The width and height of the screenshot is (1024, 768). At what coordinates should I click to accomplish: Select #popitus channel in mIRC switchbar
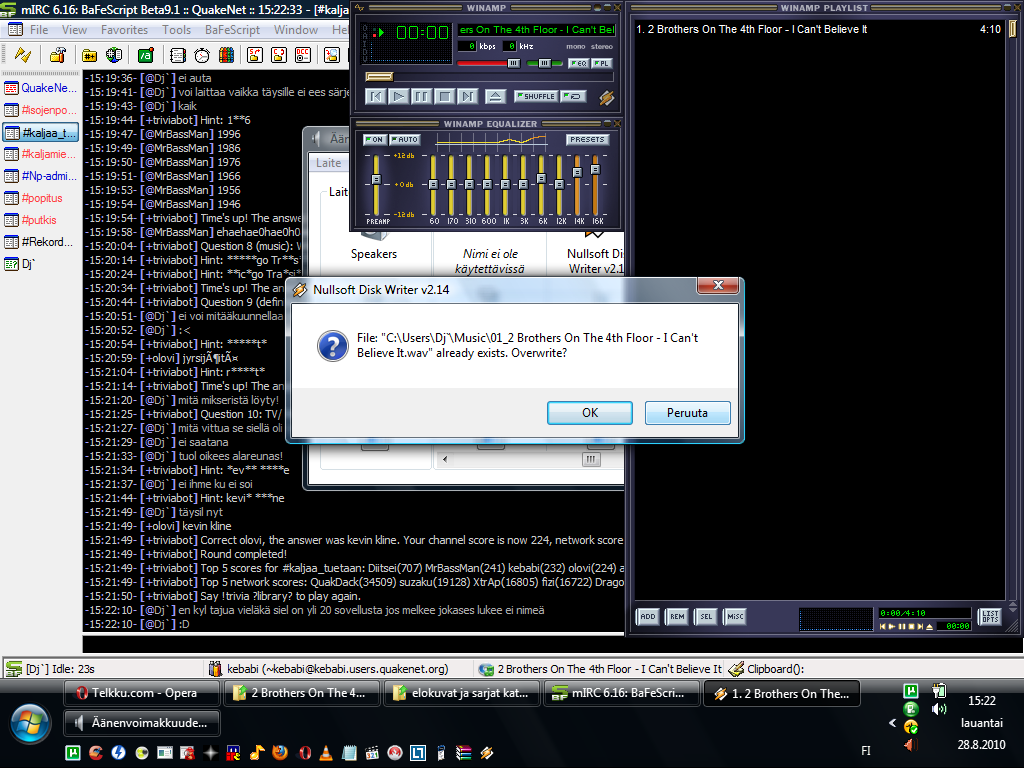click(x=41, y=198)
